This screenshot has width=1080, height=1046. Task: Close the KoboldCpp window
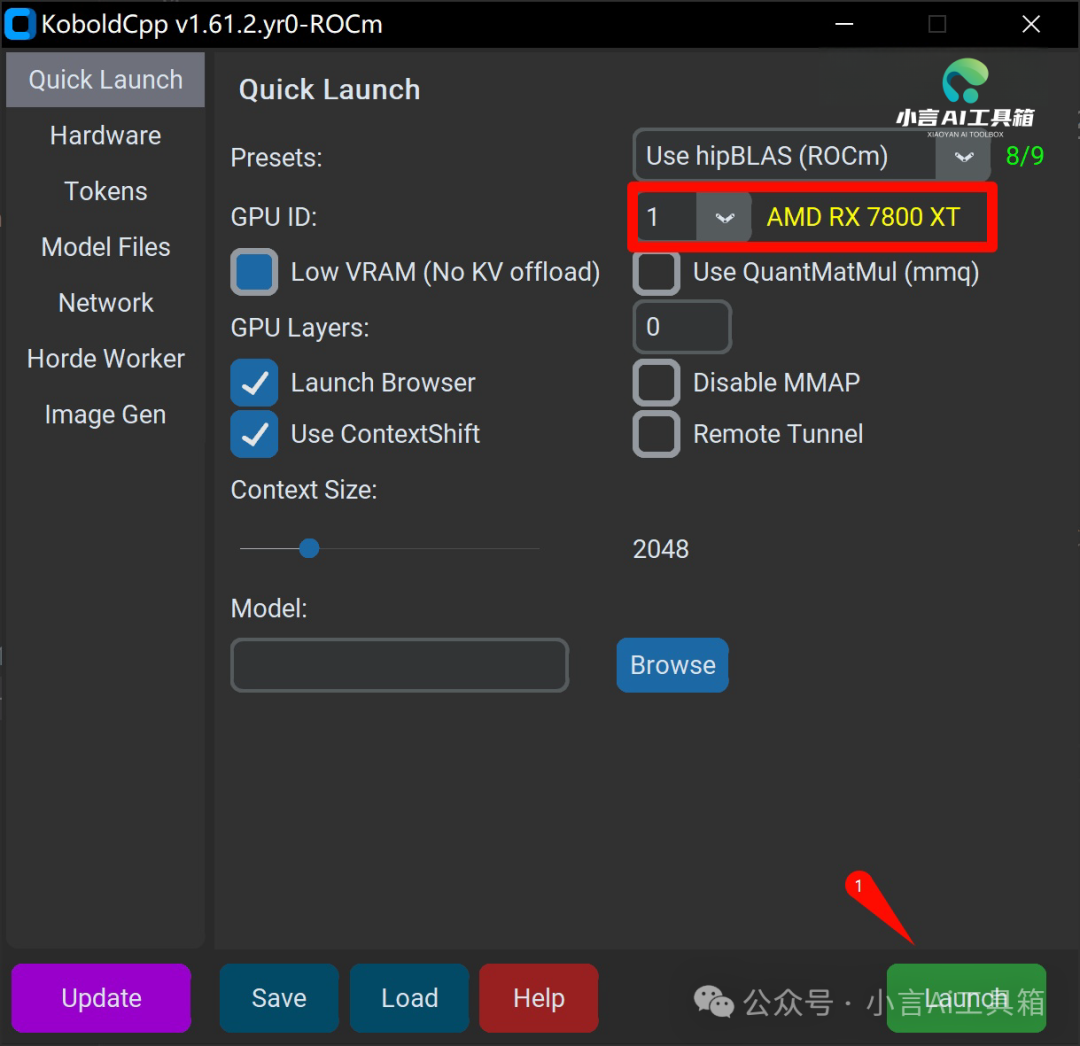pyautogui.click(x=1030, y=24)
